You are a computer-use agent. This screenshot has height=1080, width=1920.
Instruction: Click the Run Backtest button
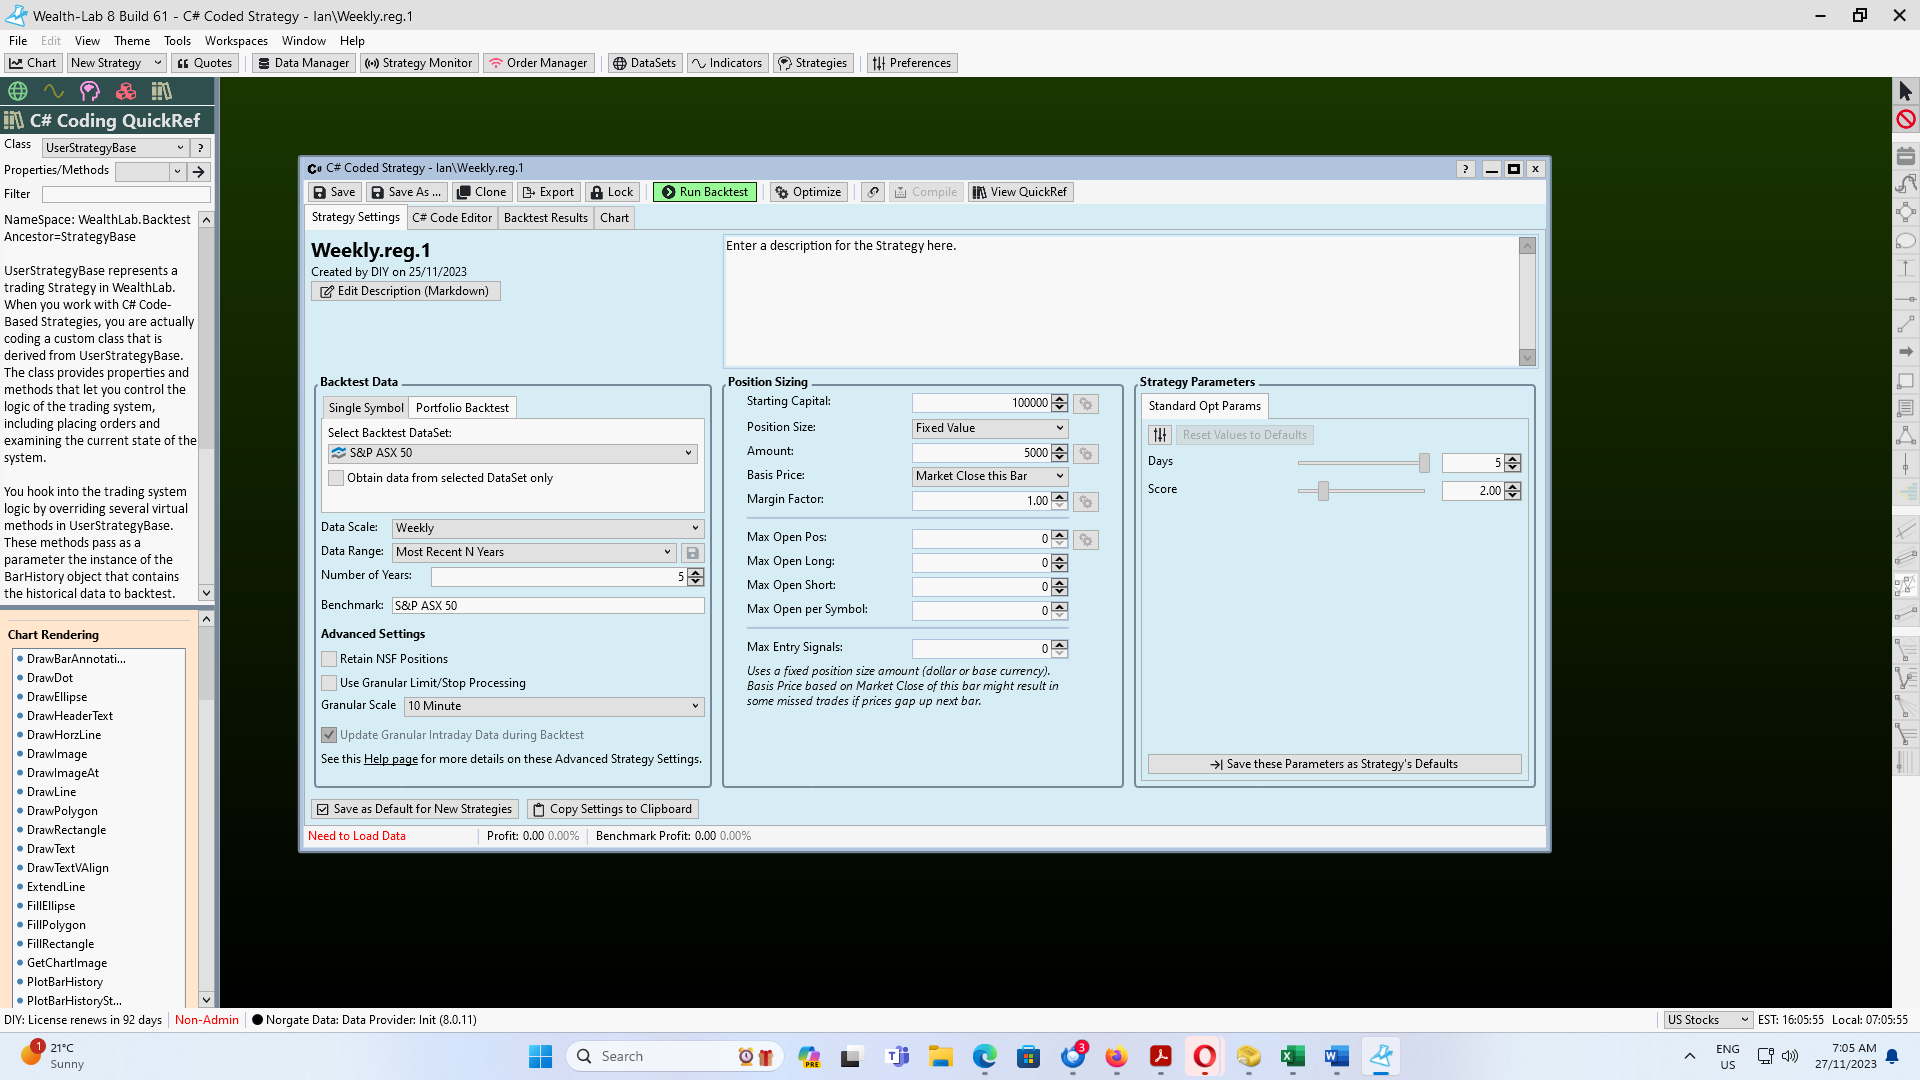[x=704, y=192]
